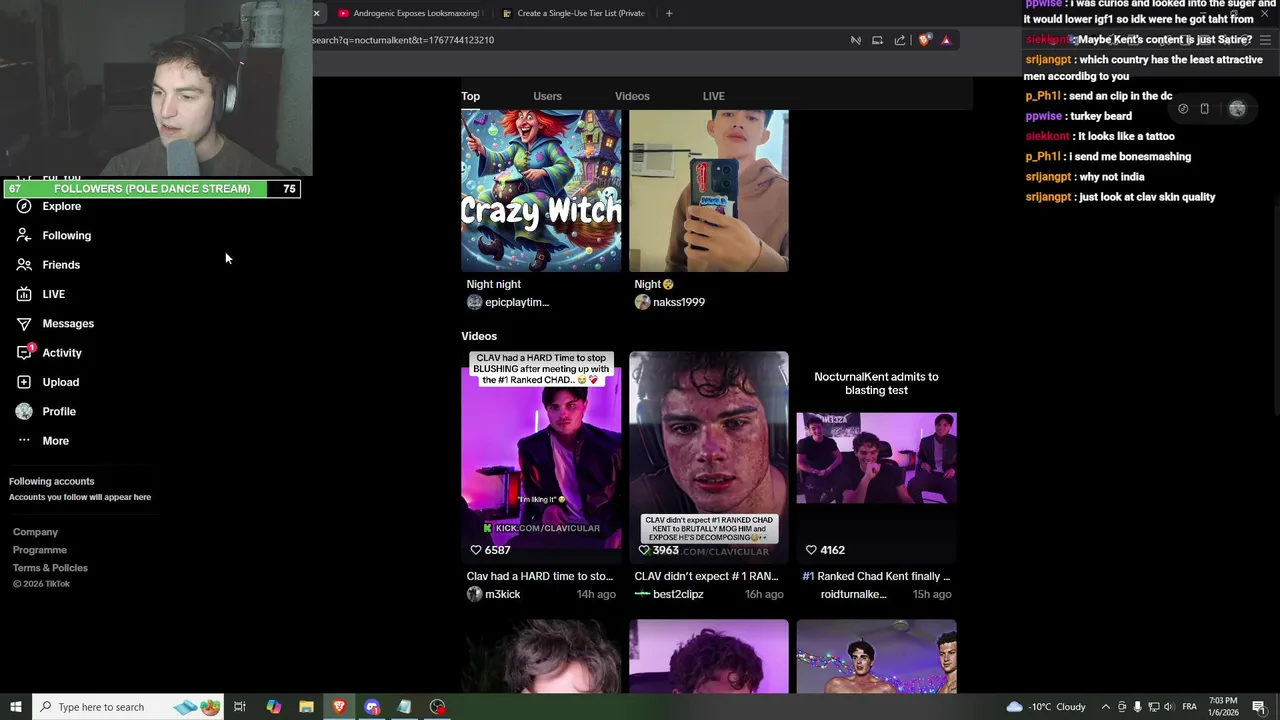Click the Brave Shields lion icon
The height and width of the screenshot is (720, 1280).
coord(924,40)
